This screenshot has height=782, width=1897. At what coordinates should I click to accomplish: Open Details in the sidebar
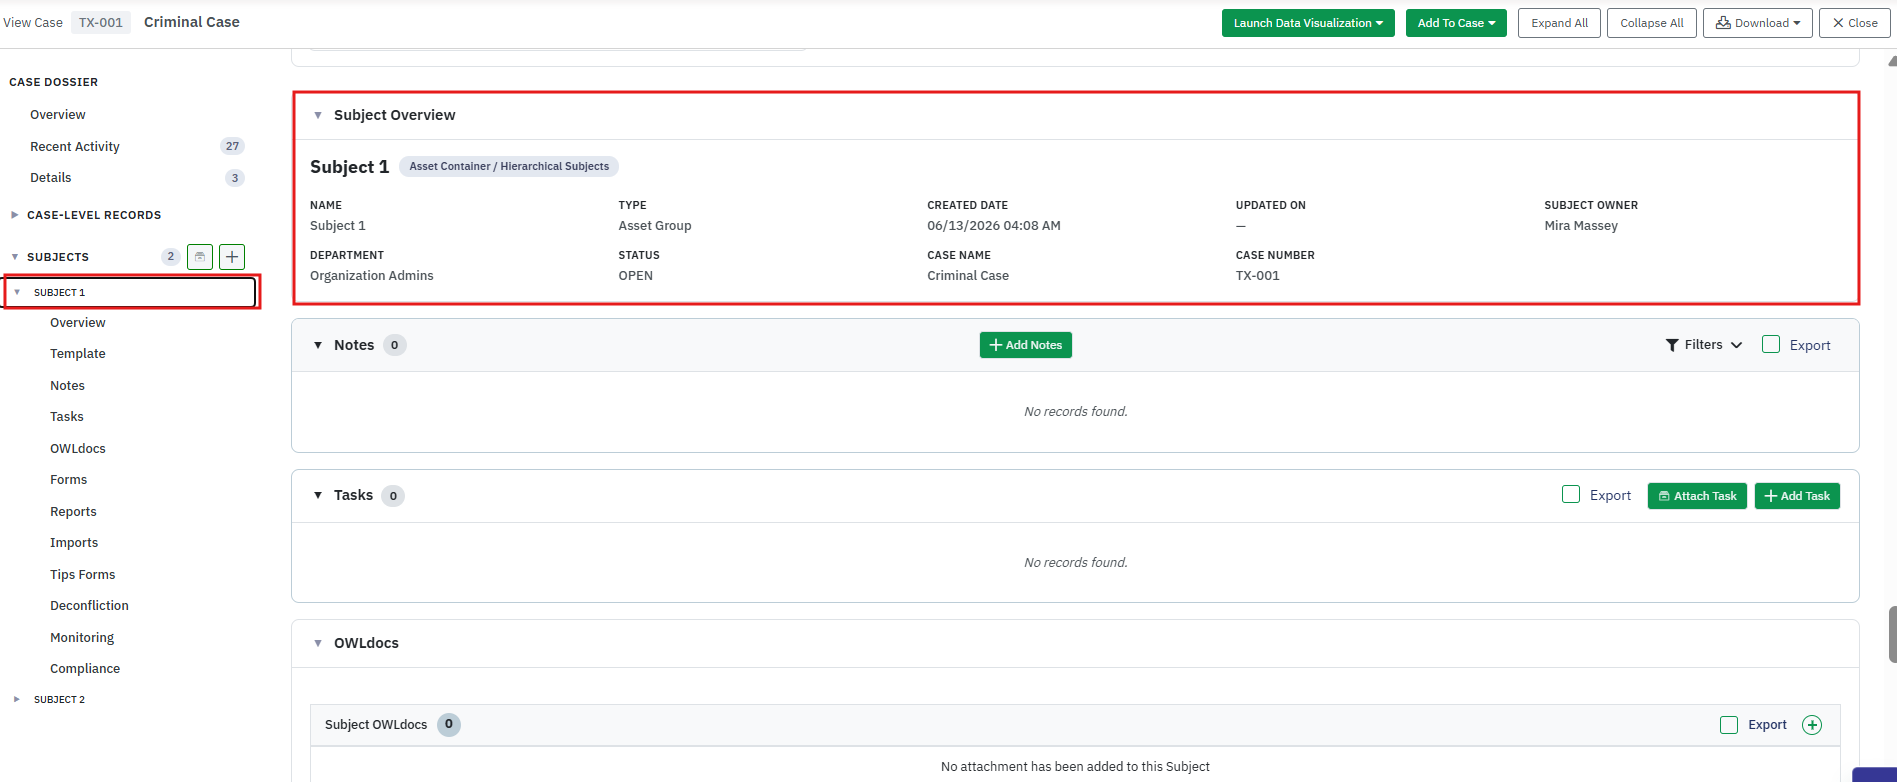[x=51, y=178]
